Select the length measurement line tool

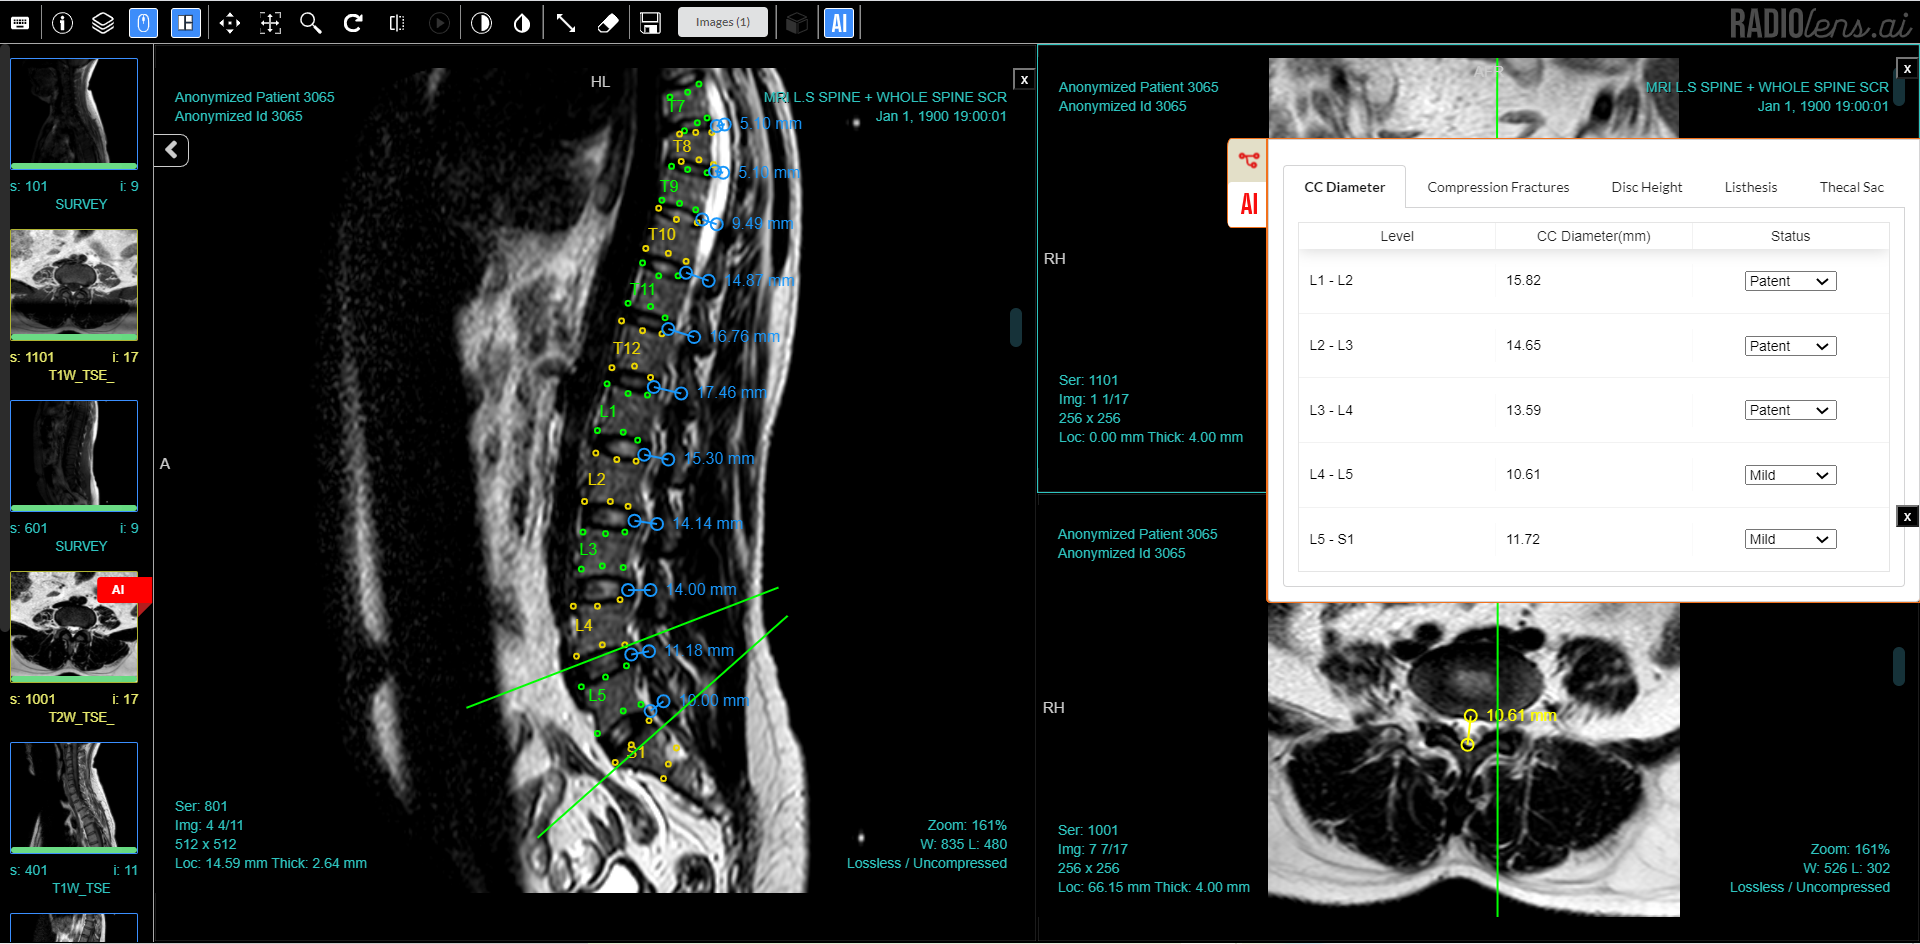point(566,23)
